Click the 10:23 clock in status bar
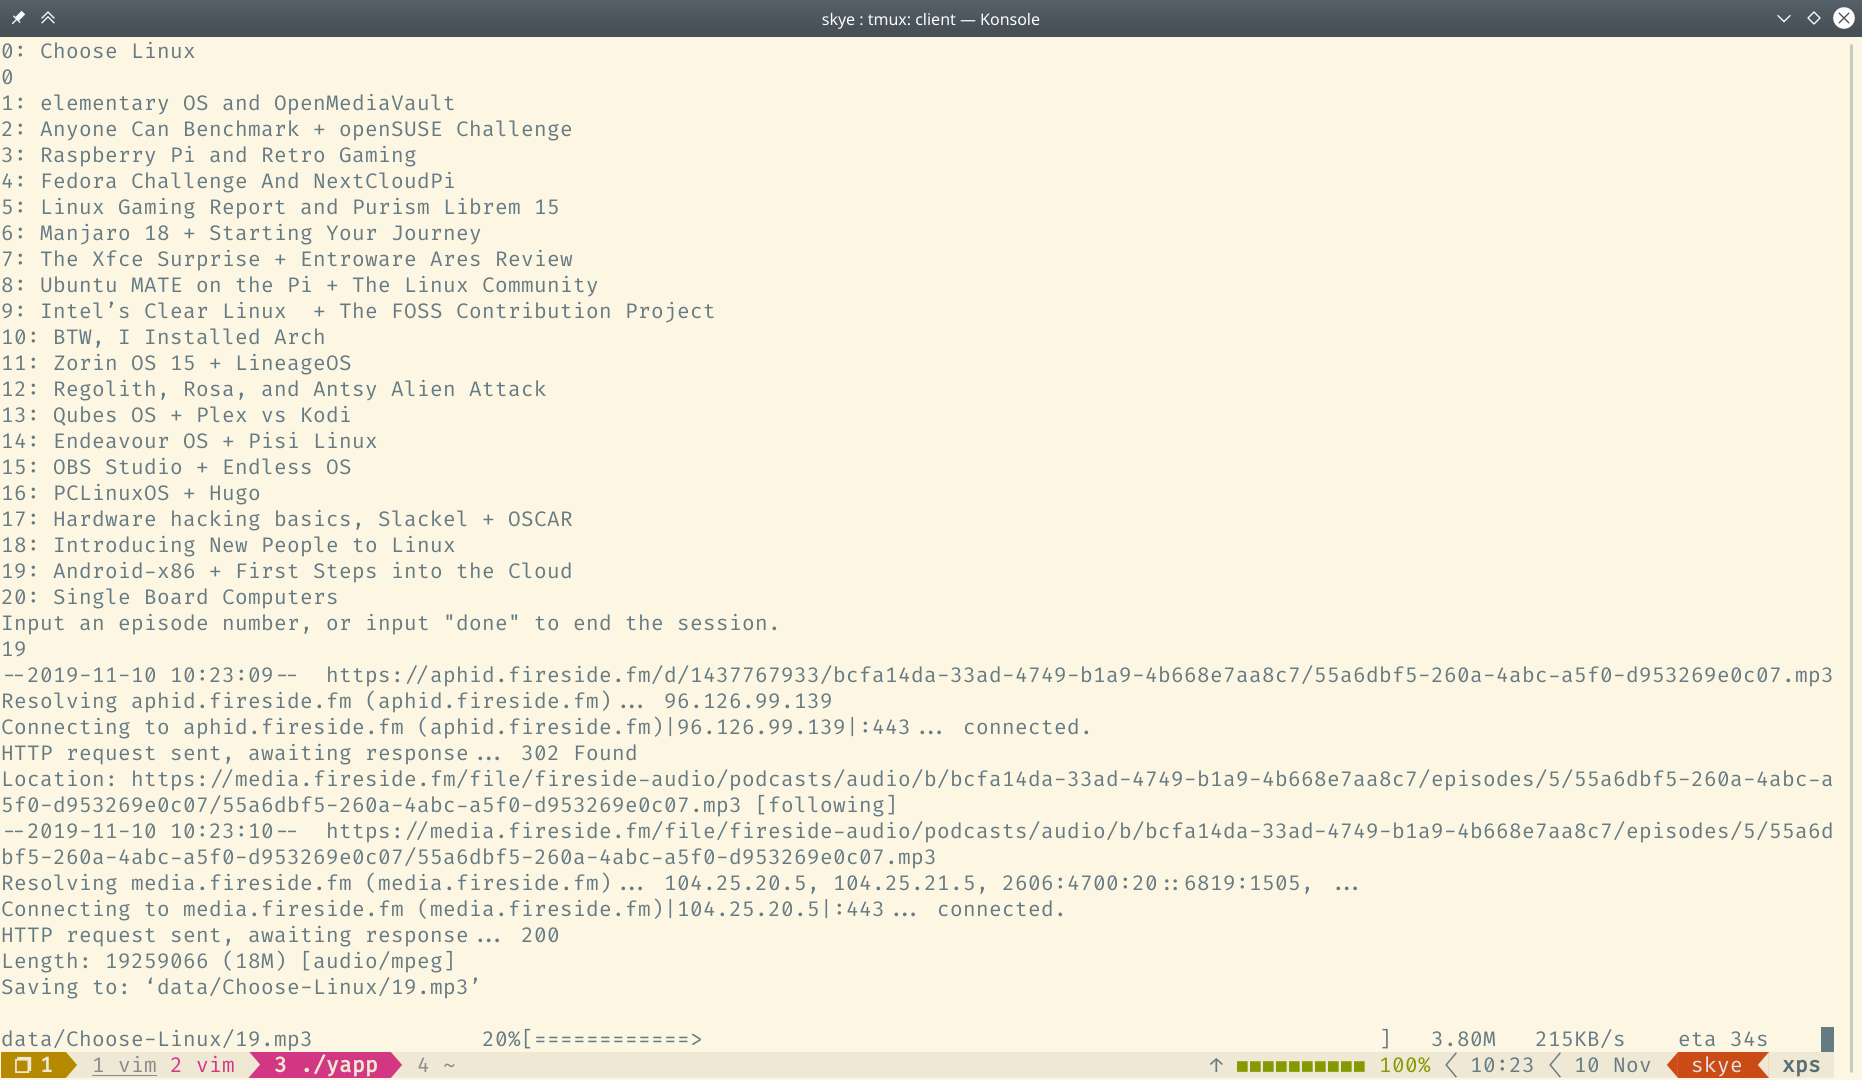 point(1501,1065)
